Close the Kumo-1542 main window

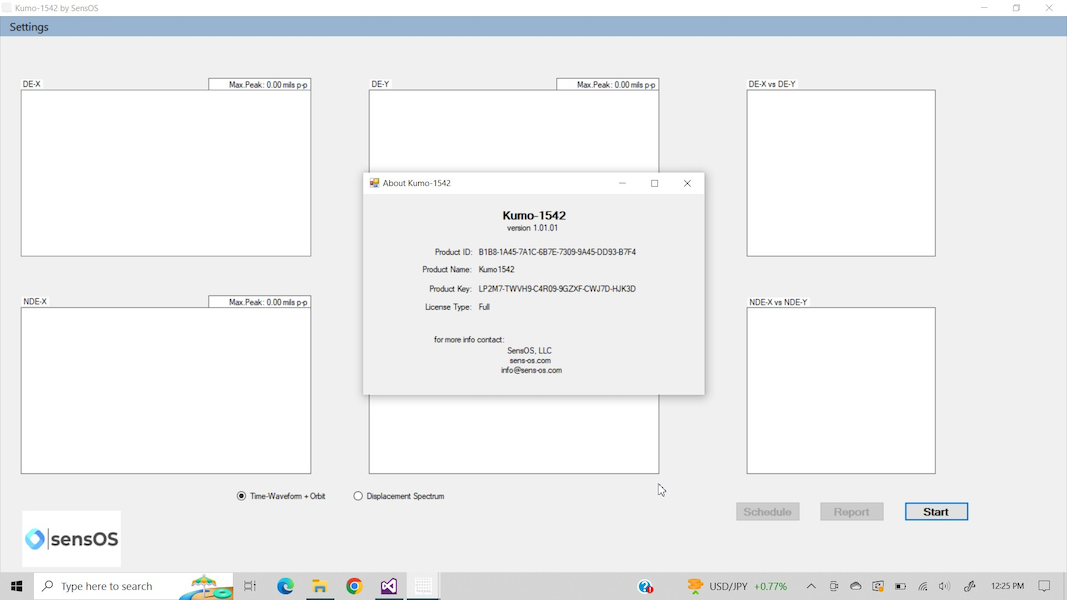click(1049, 8)
